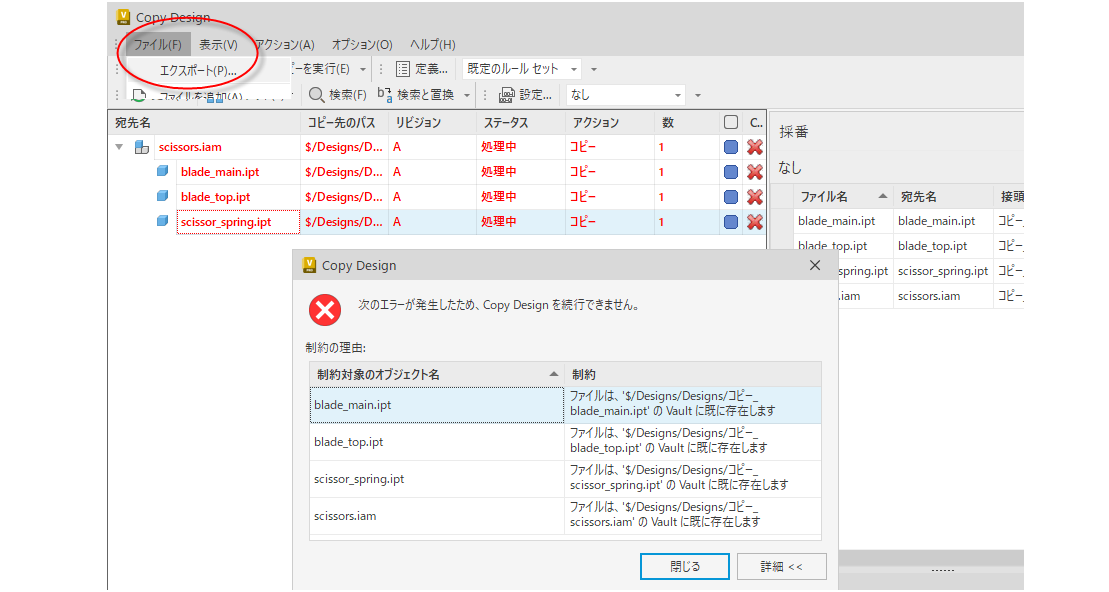Click the ステータス column header
The height and width of the screenshot is (592, 1109).
pos(521,122)
